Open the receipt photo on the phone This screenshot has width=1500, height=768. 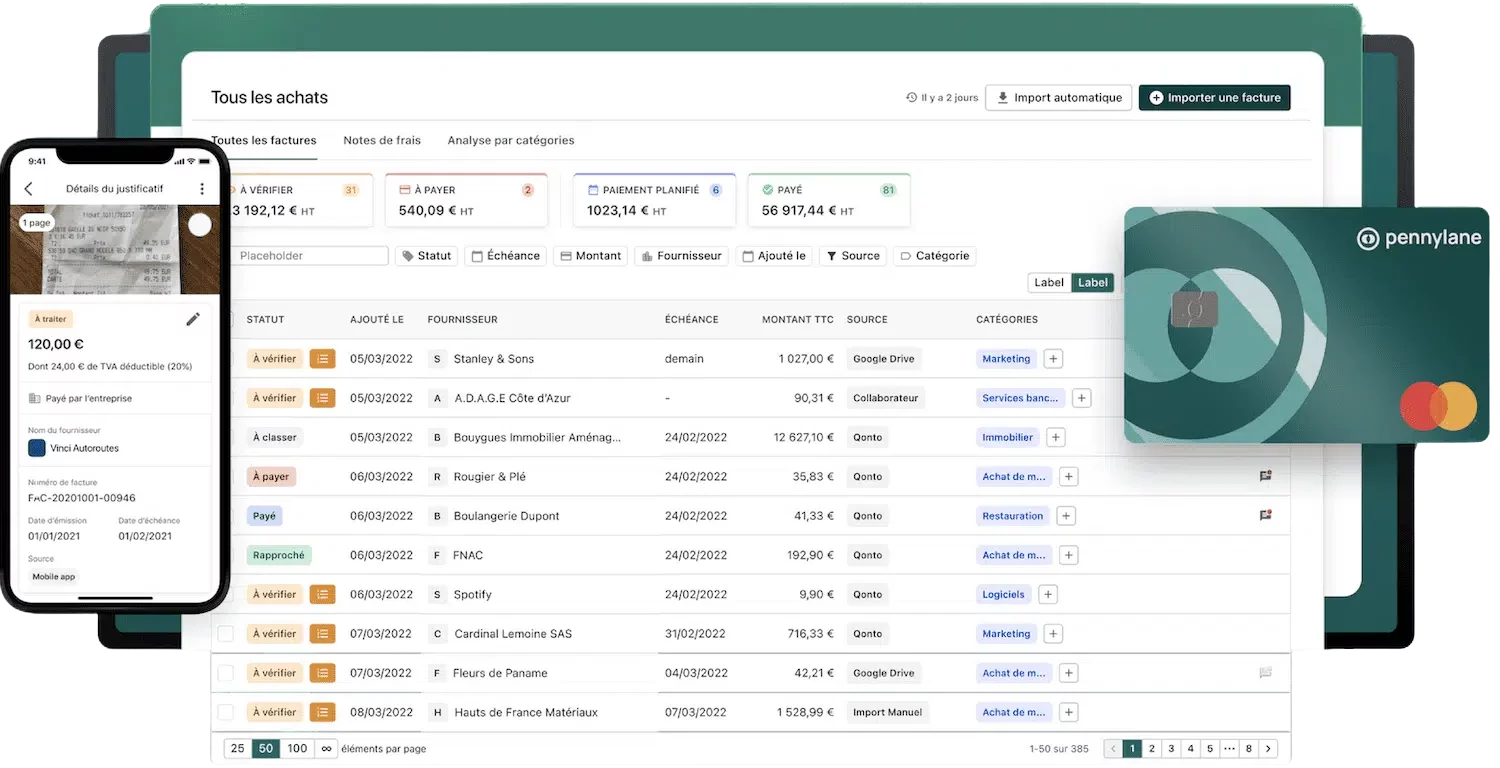pyautogui.click(x=115, y=250)
